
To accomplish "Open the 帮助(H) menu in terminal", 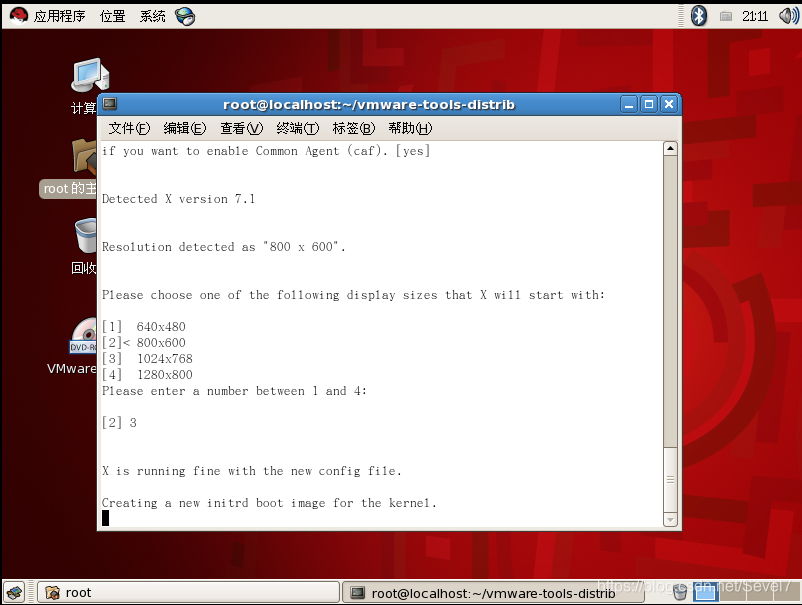I will click(x=410, y=128).
